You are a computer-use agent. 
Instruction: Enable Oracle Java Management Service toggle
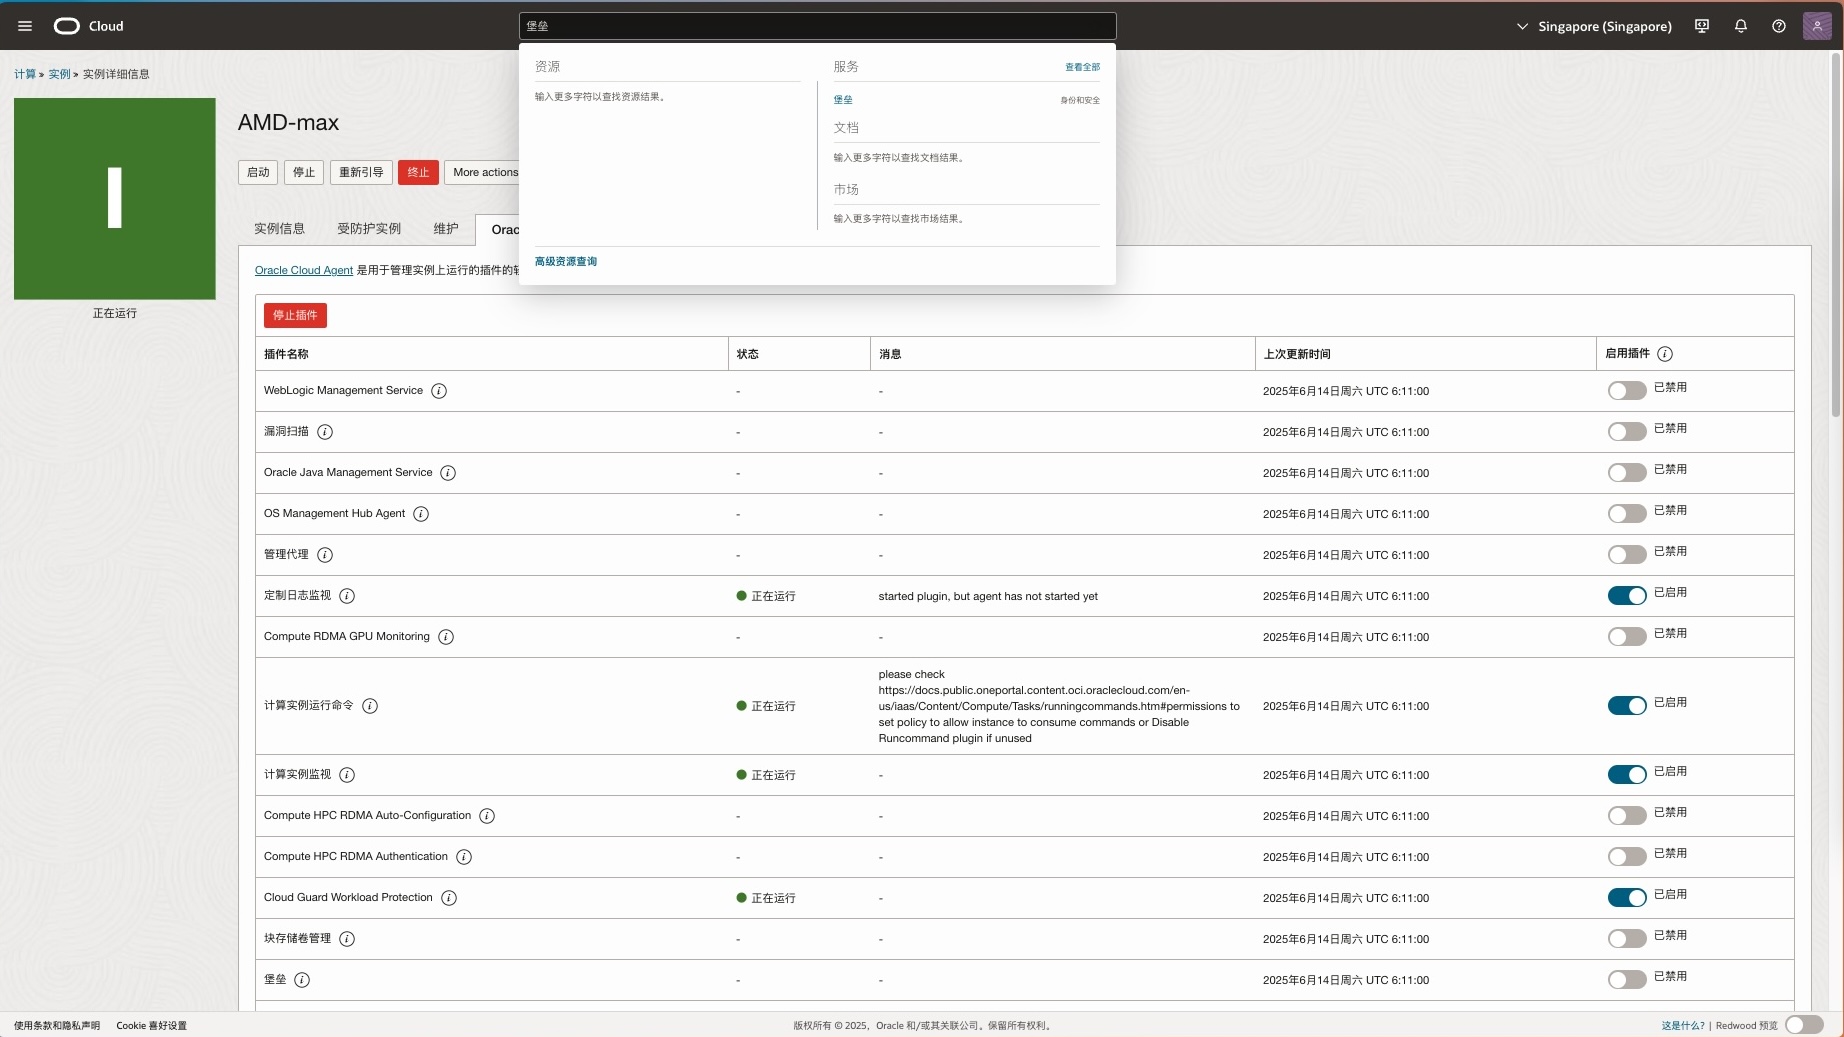[x=1627, y=473]
